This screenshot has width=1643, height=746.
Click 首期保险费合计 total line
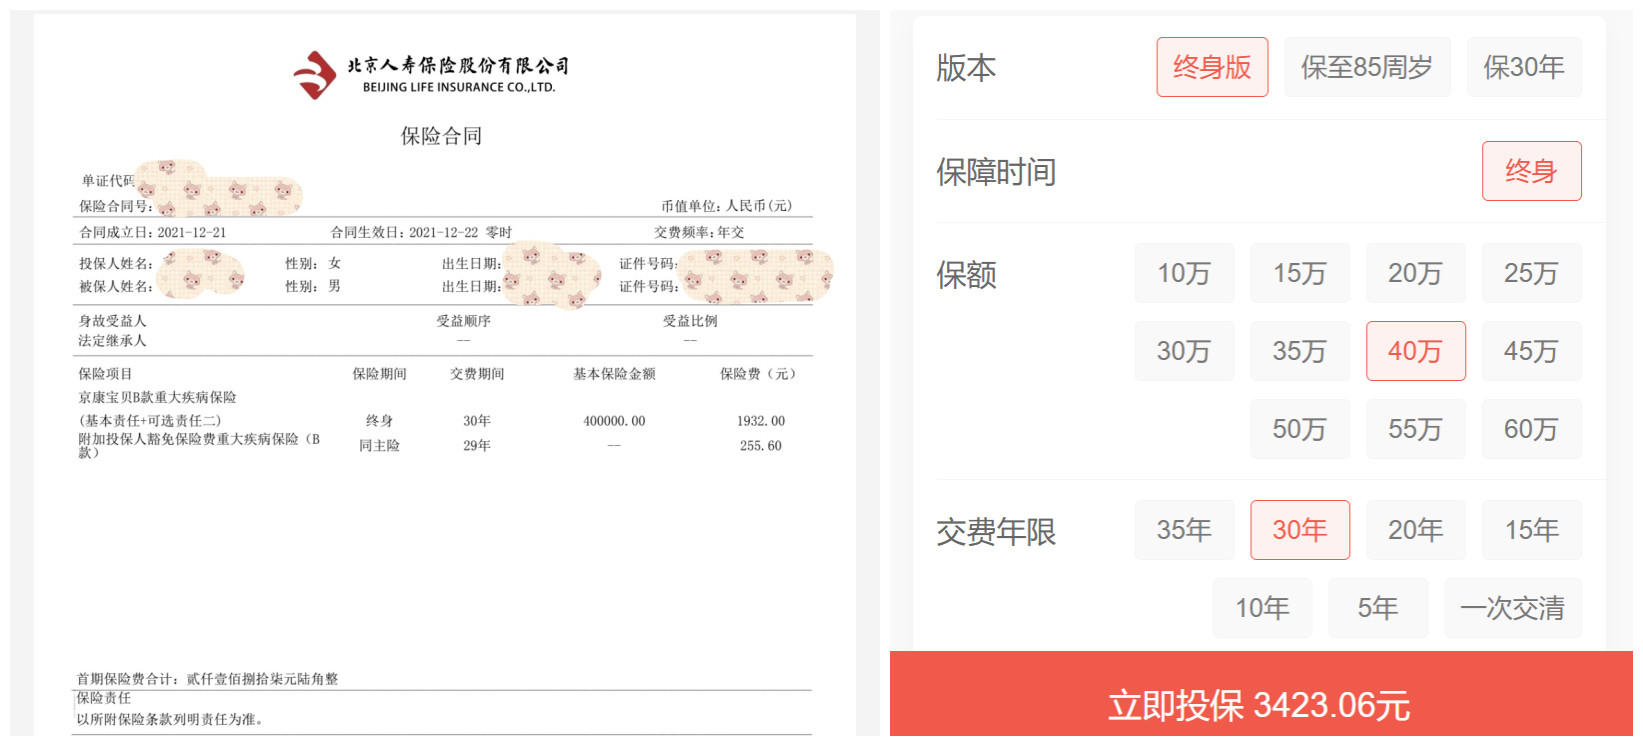208,679
